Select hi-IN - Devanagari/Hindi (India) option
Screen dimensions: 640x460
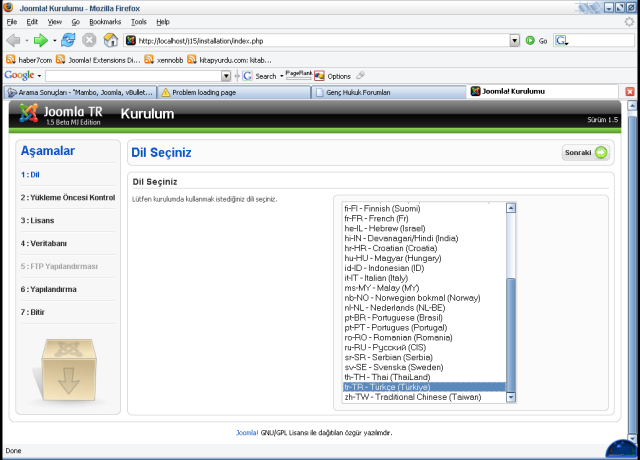click(x=424, y=238)
